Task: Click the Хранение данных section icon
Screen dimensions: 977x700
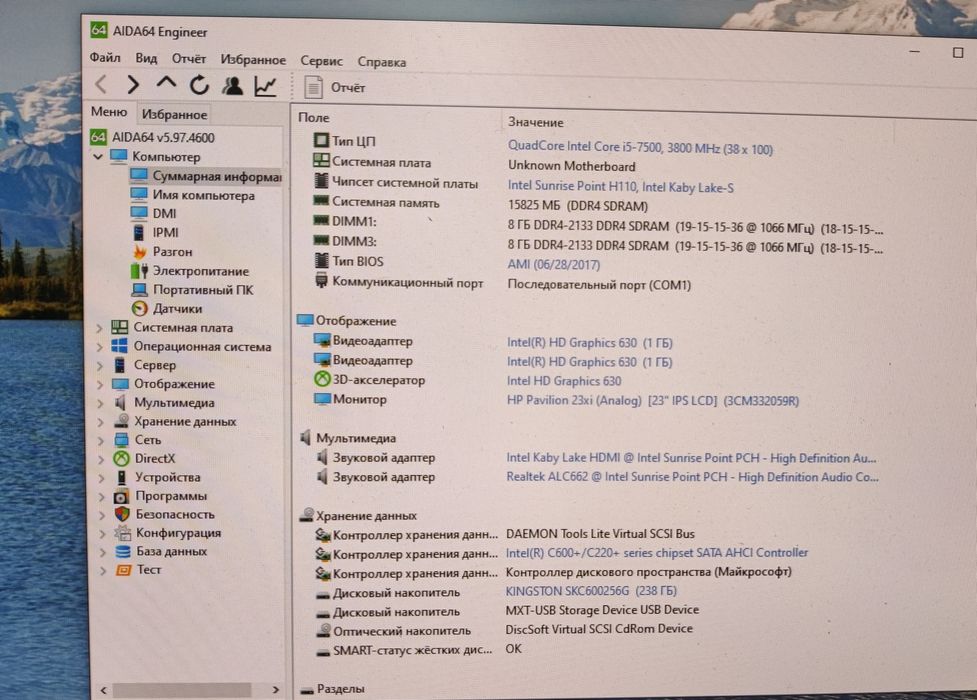Action: (x=306, y=515)
